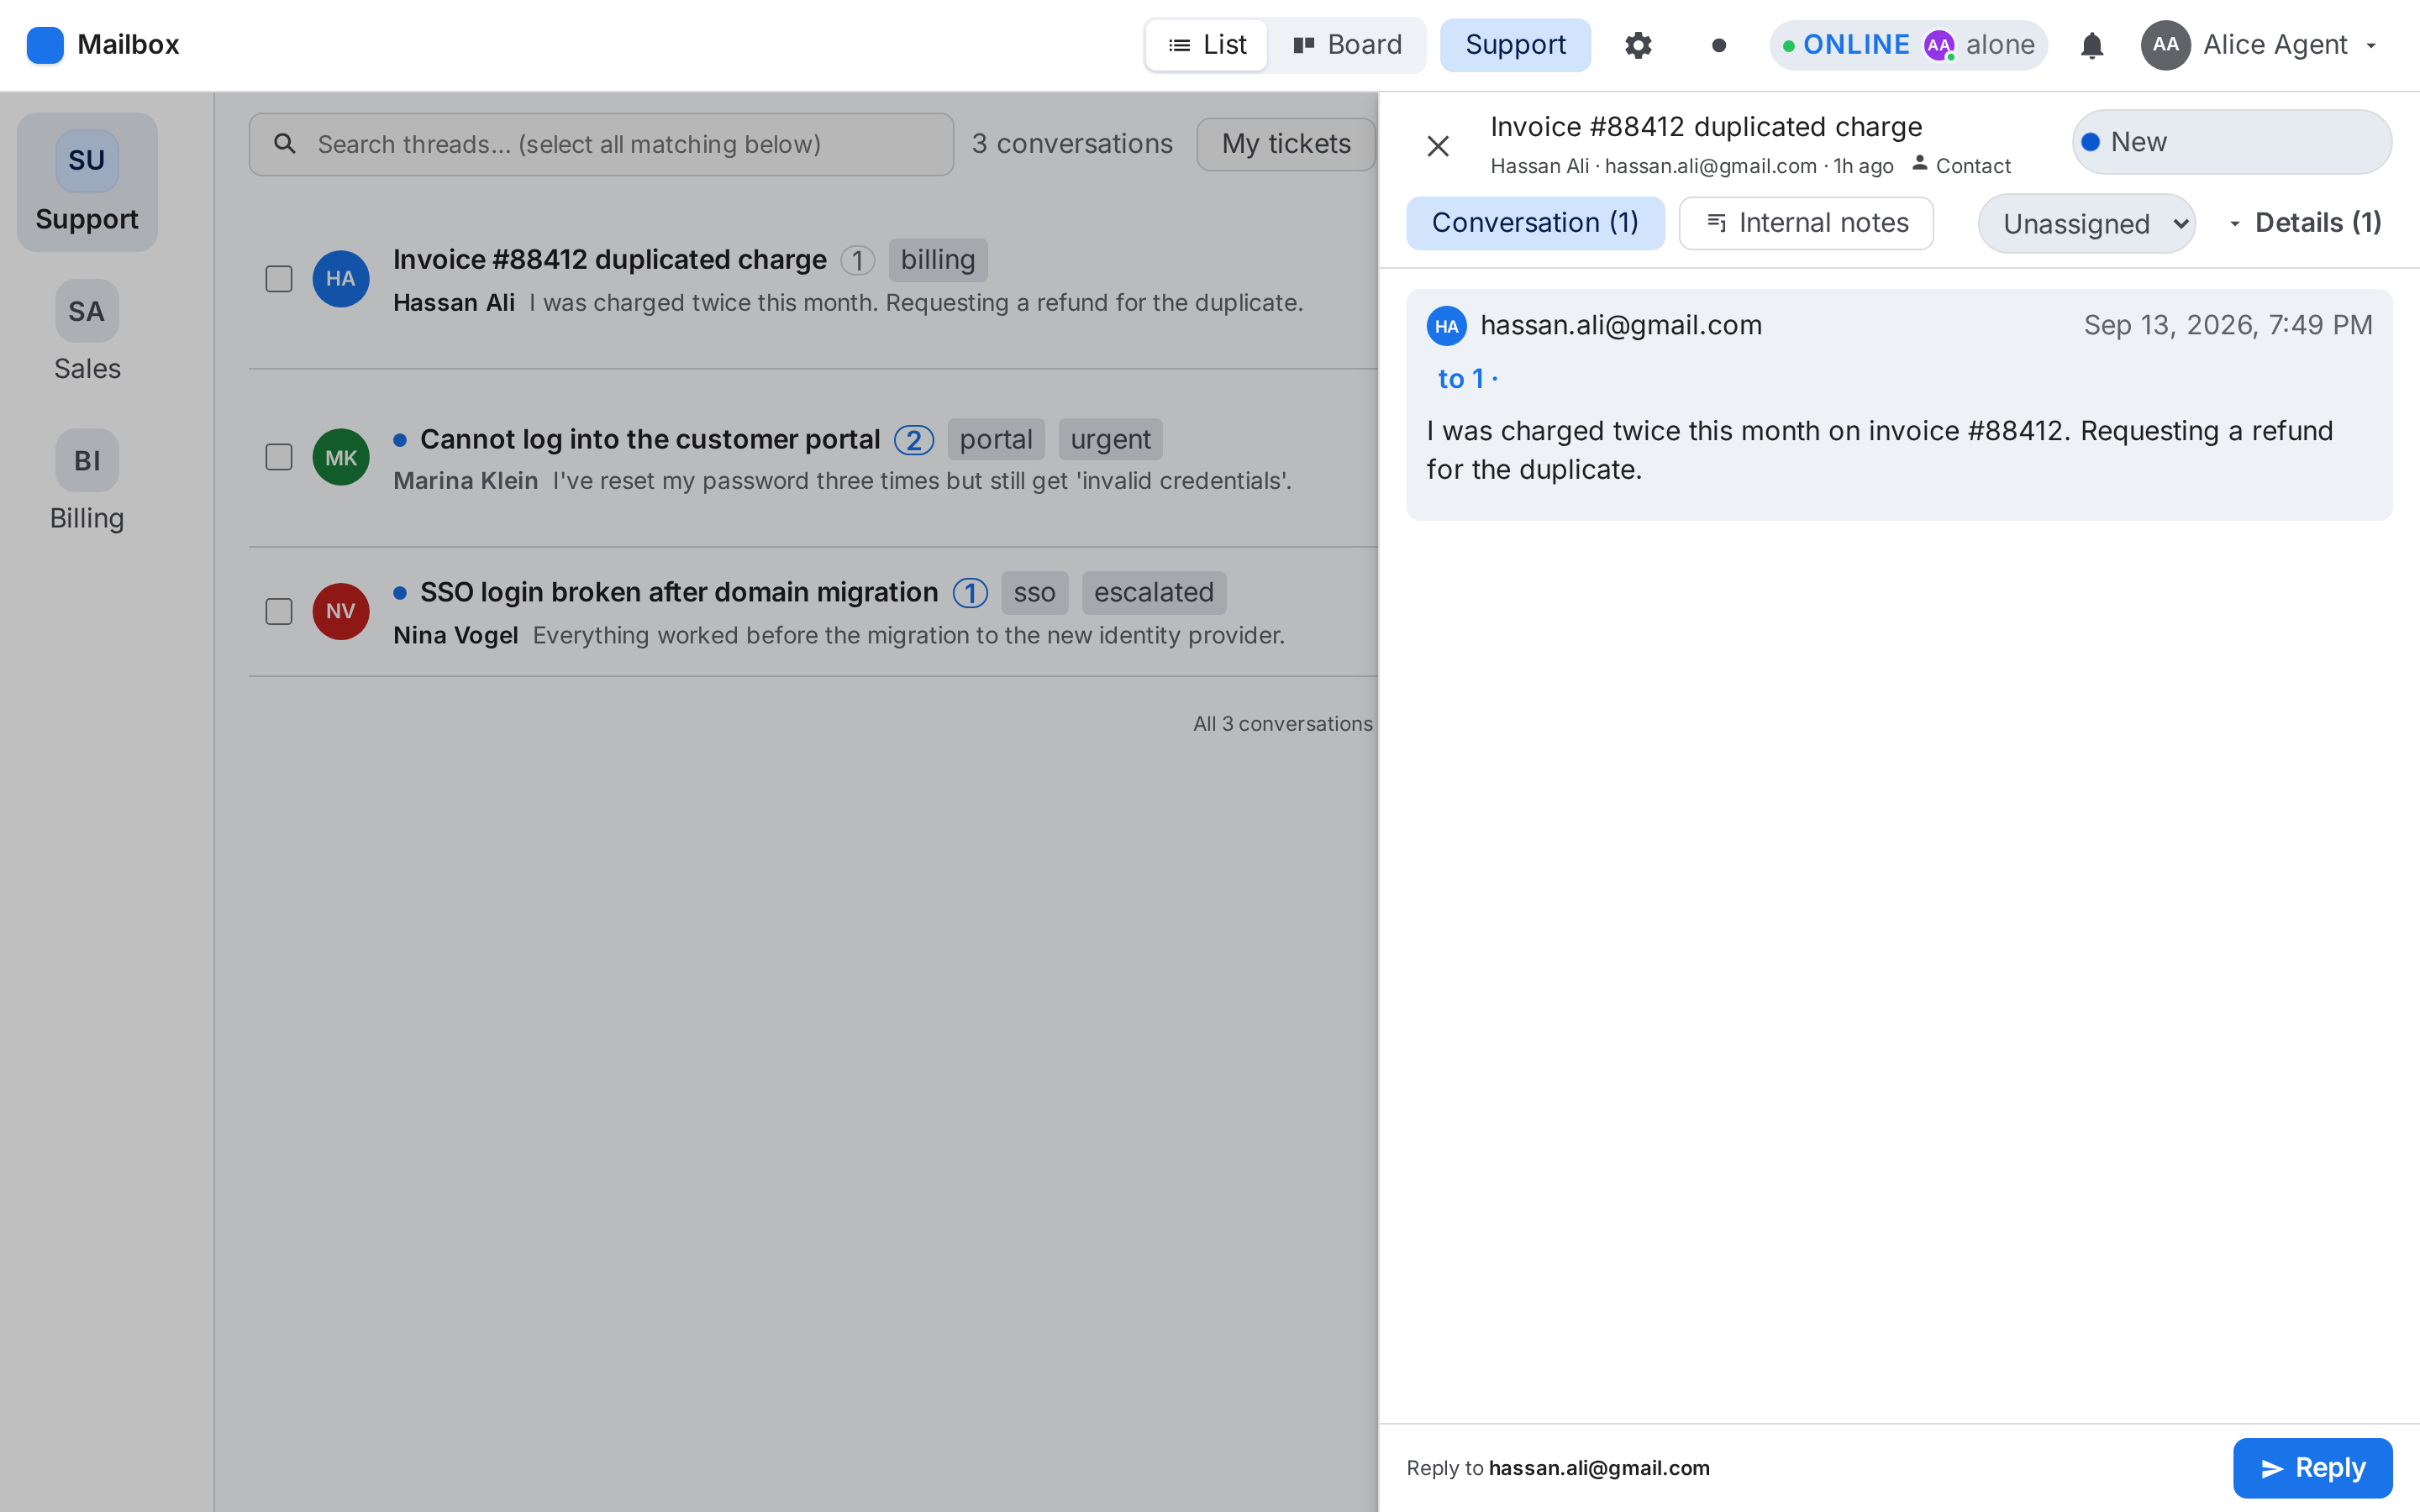Open the Internal notes tab
This screenshot has width=2420, height=1512.
[1806, 223]
